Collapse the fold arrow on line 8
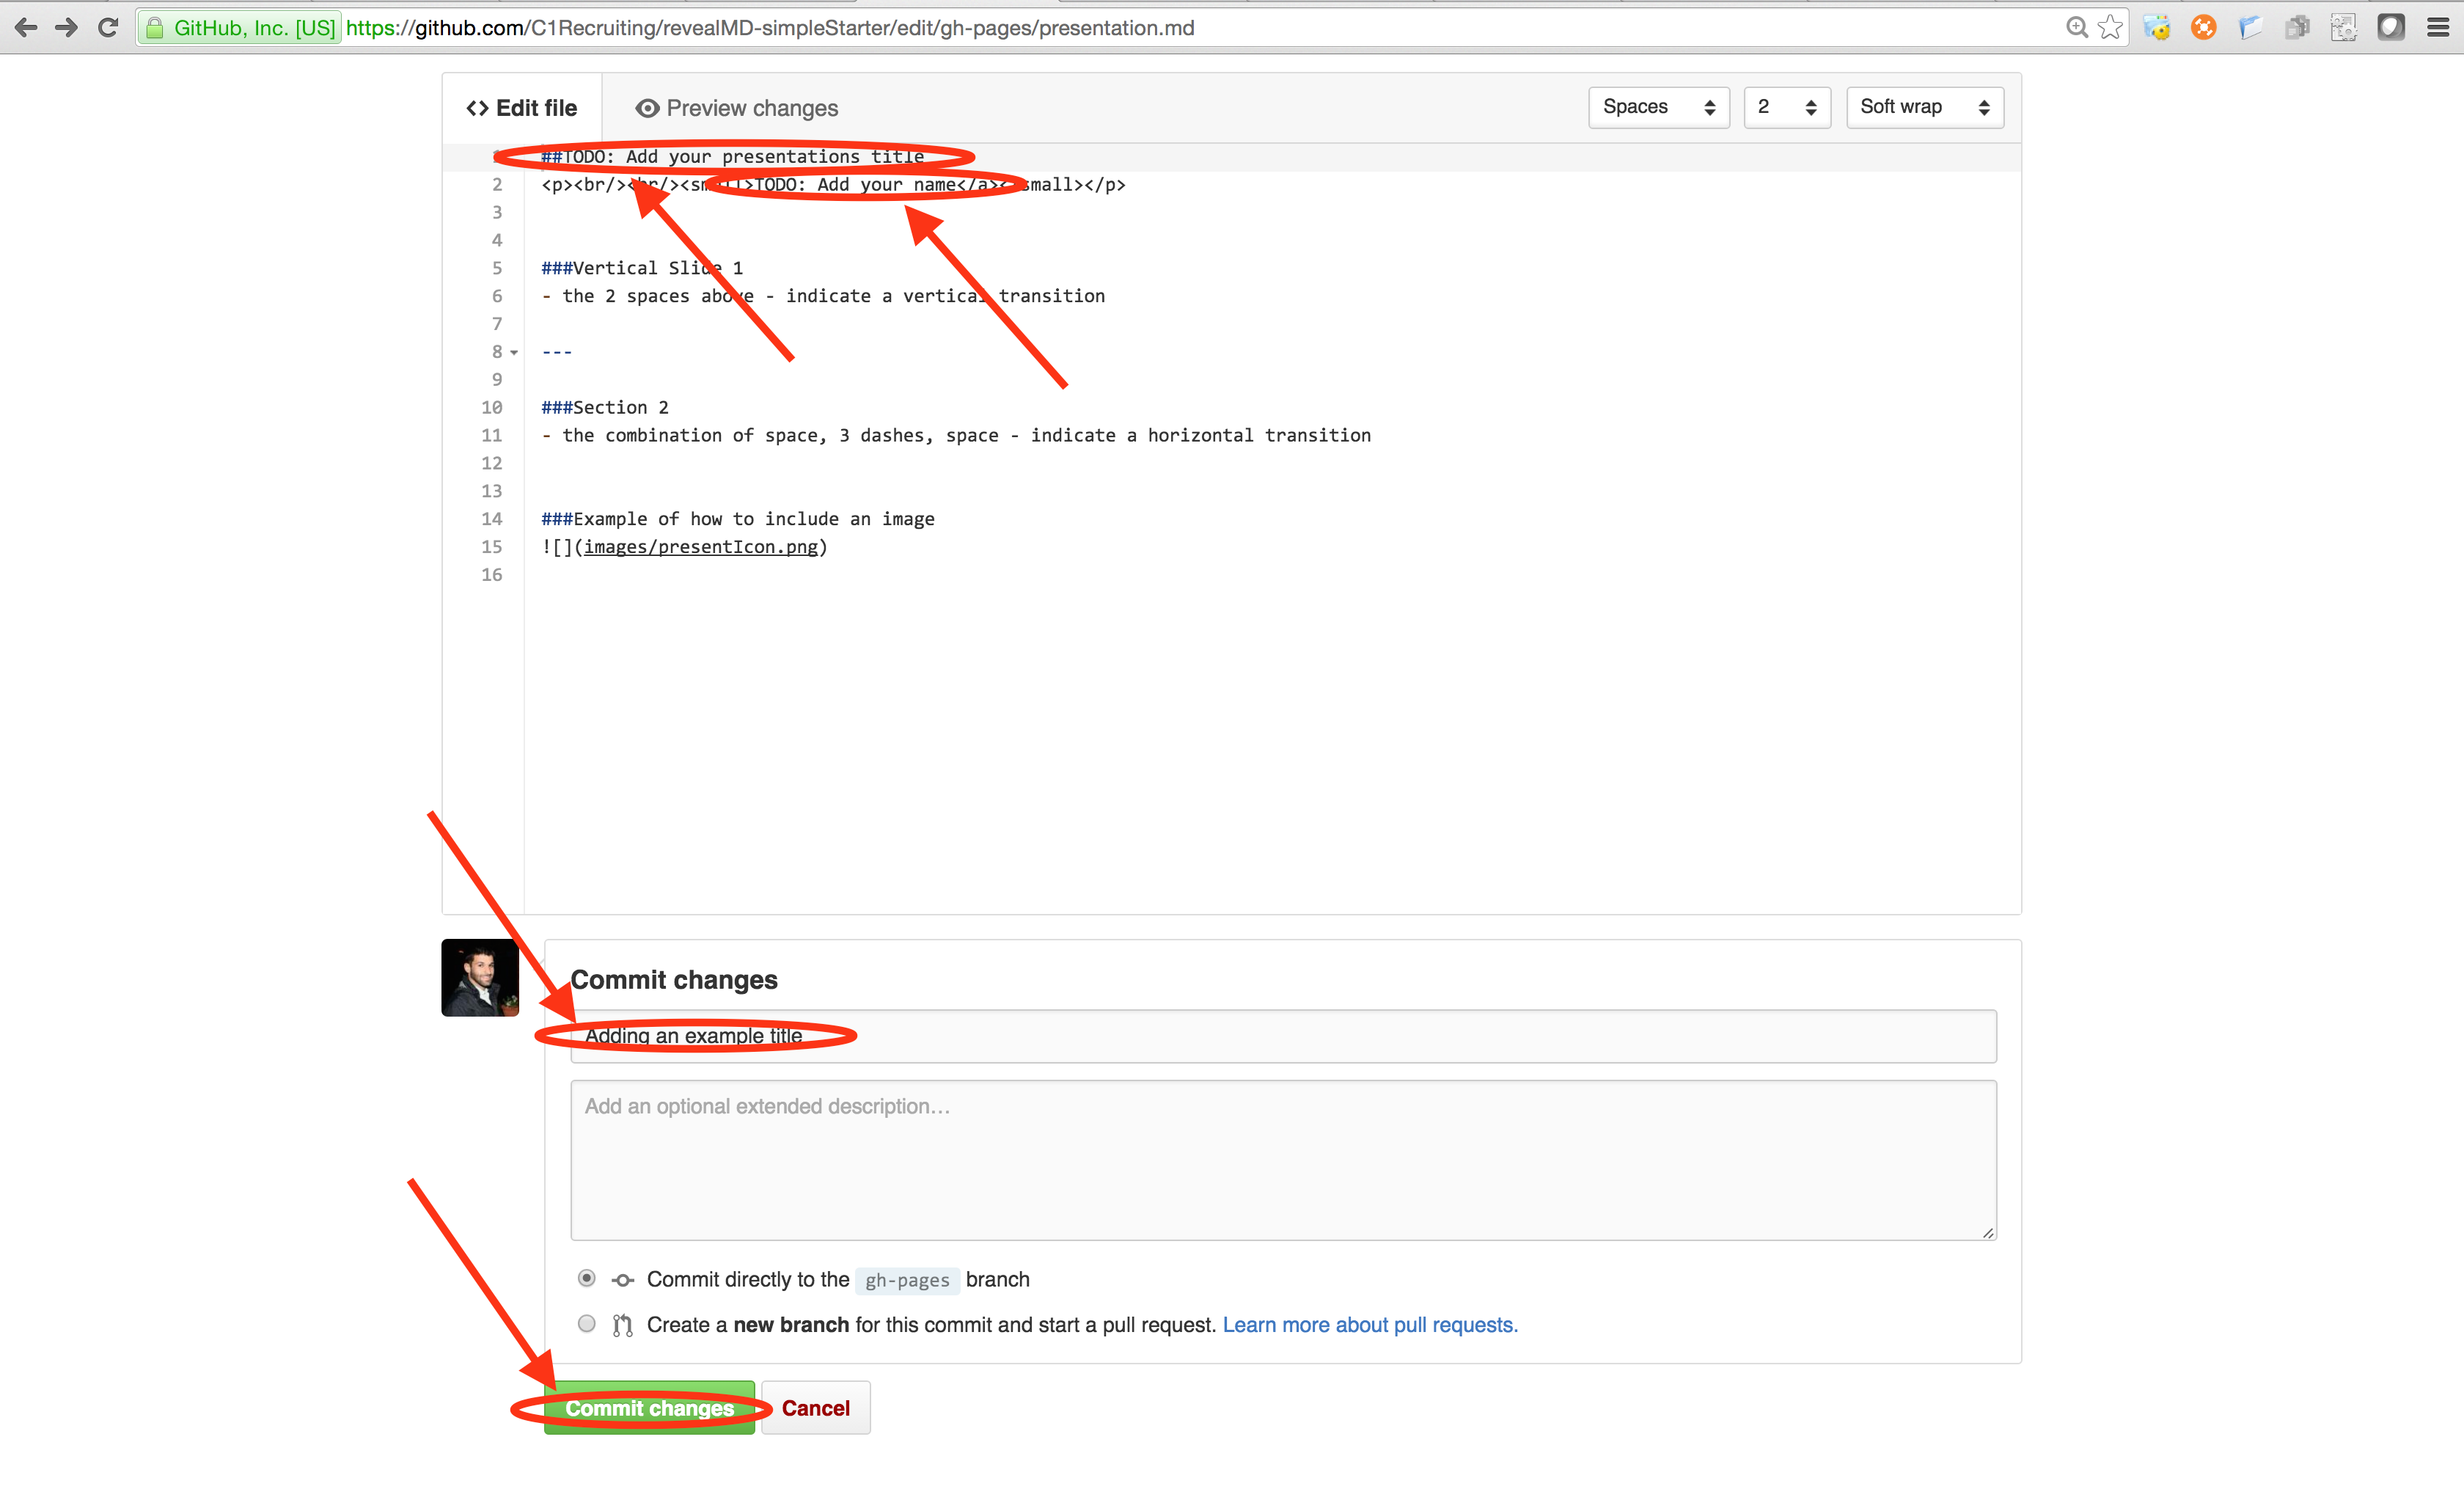This screenshot has width=2464, height=1489. click(514, 352)
